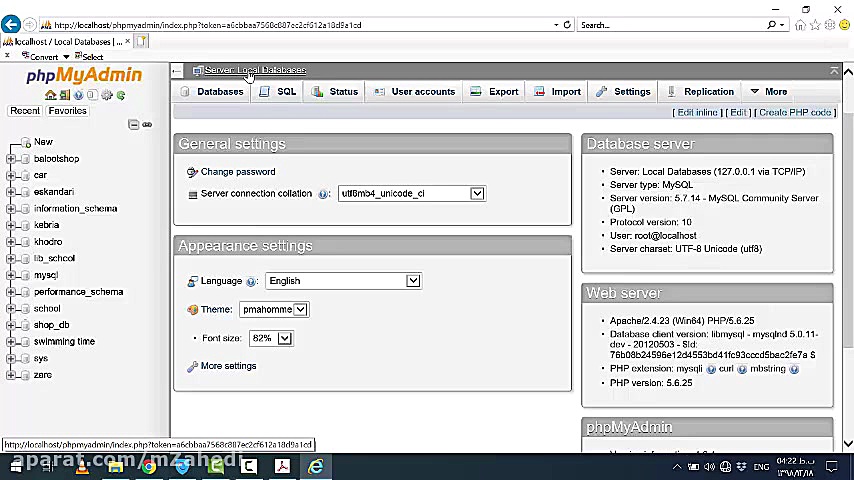Image resolution: width=854 pixels, height=480 pixels.
Task: Open the Convert toolbar menu
Action: (46, 57)
